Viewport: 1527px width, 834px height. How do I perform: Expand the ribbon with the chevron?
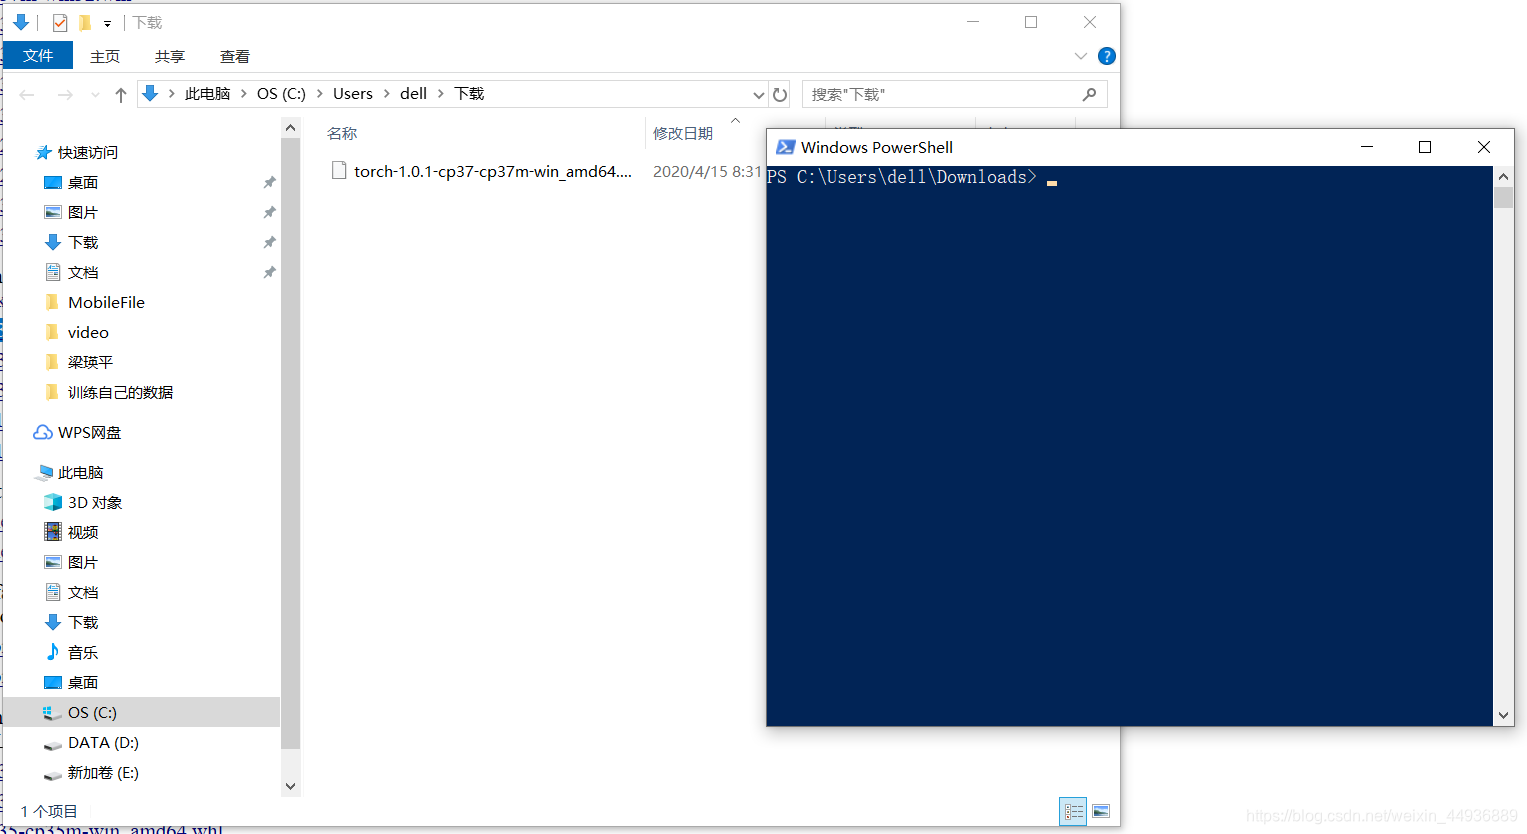(x=1080, y=56)
